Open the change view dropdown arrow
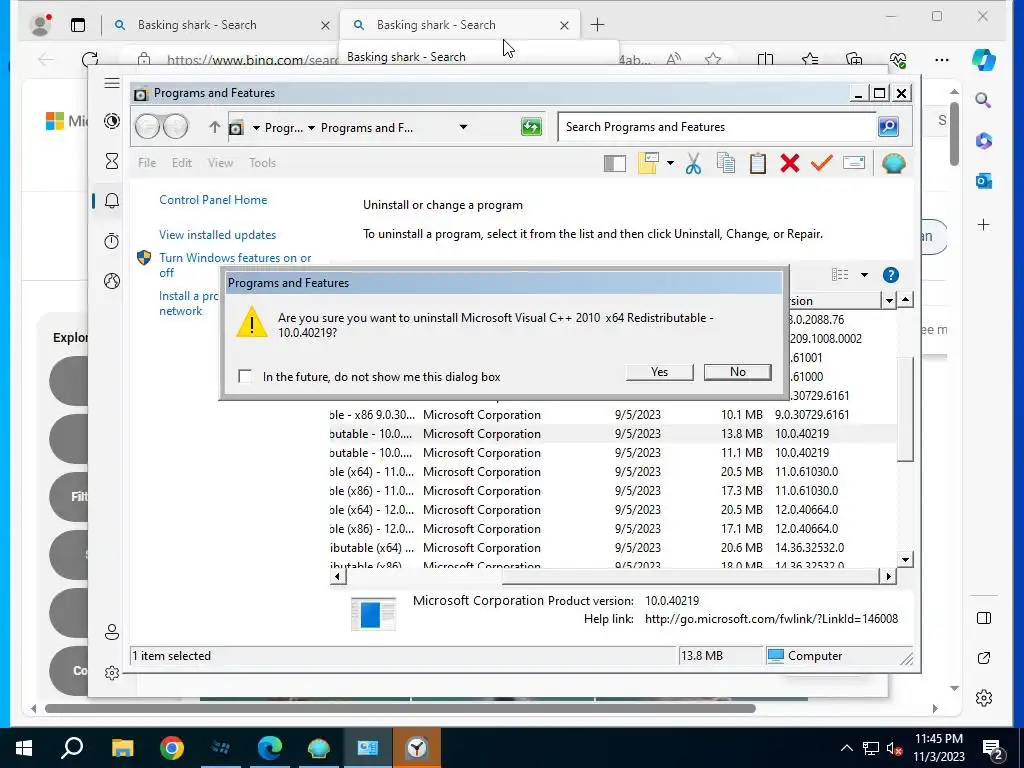 (864, 275)
